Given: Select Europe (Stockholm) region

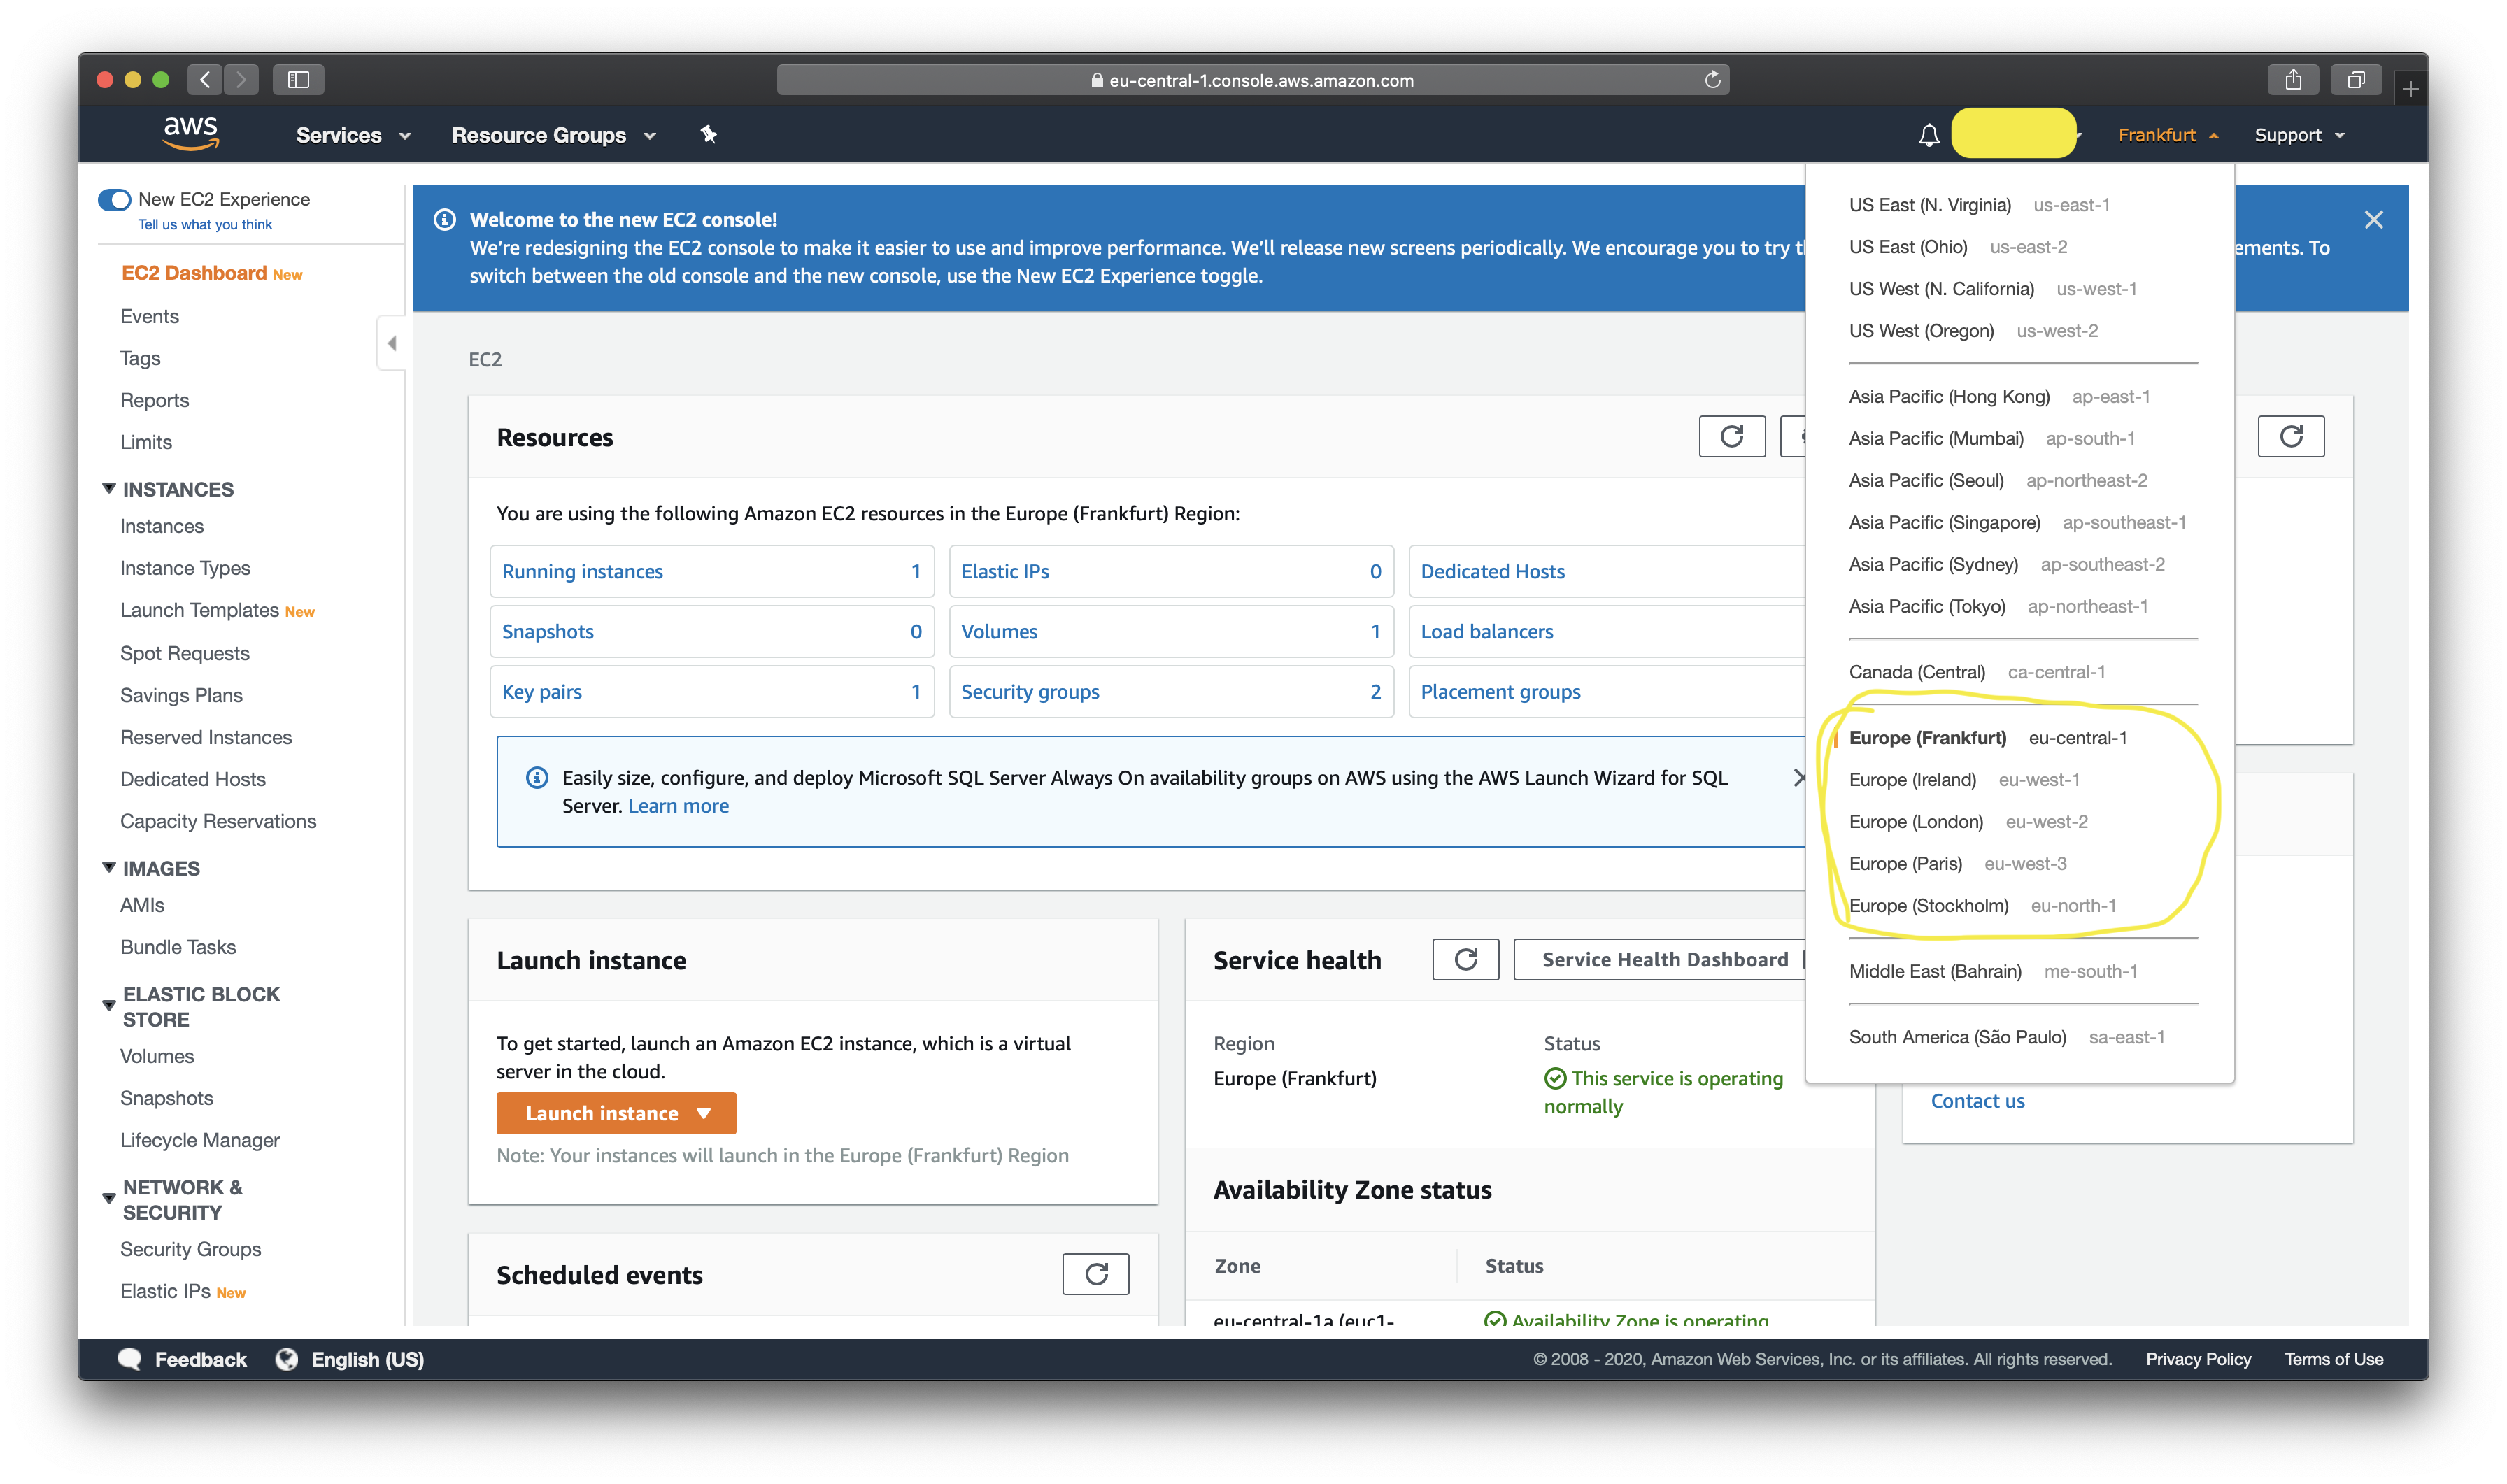Looking at the screenshot, I should tap(1982, 906).
